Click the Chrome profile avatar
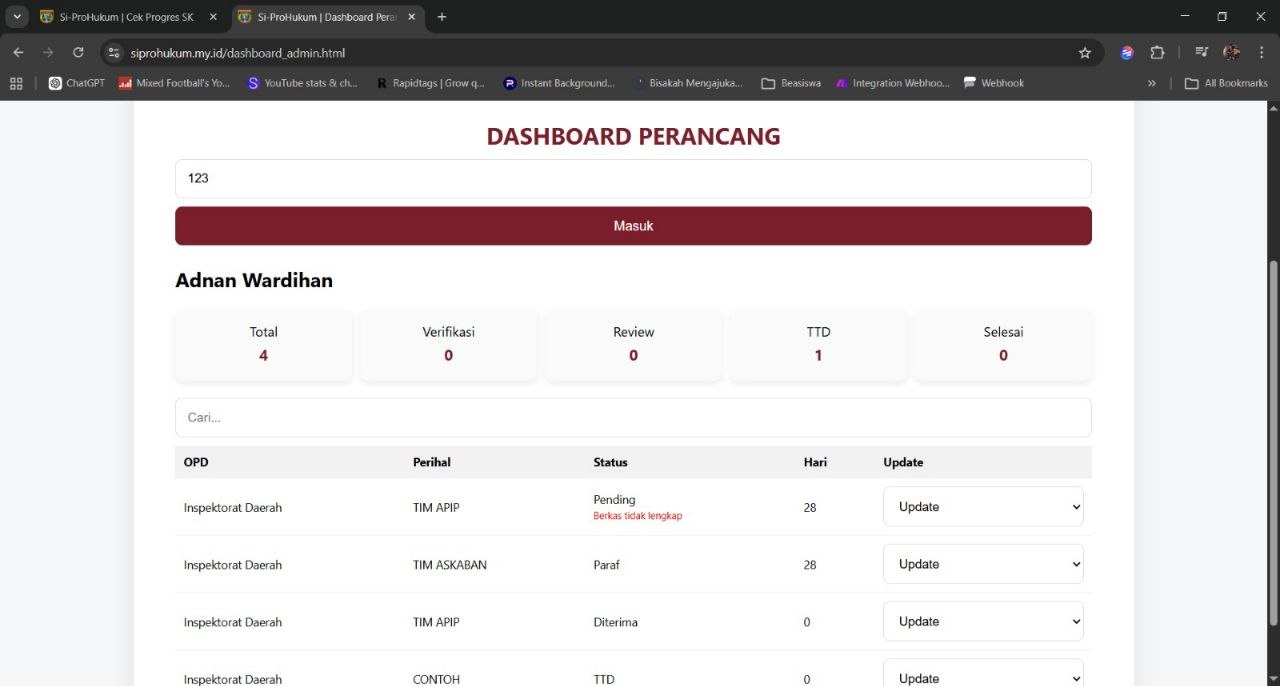 1230,52
